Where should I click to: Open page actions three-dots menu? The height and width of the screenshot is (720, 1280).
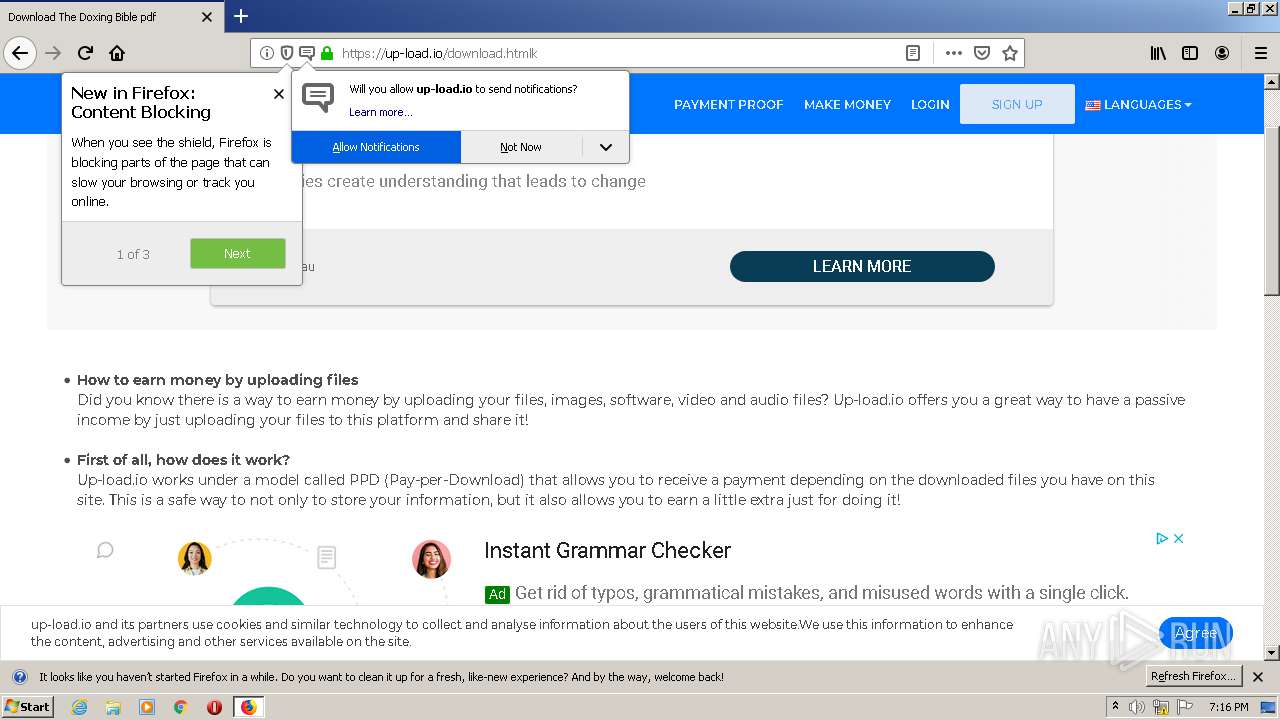(954, 53)
